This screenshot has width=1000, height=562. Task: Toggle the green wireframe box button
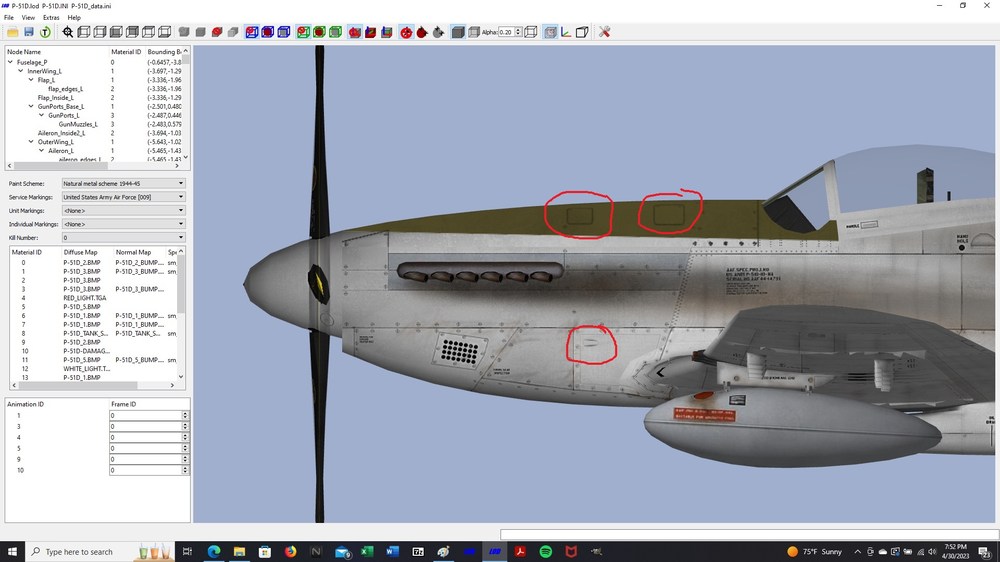[335, 32]
